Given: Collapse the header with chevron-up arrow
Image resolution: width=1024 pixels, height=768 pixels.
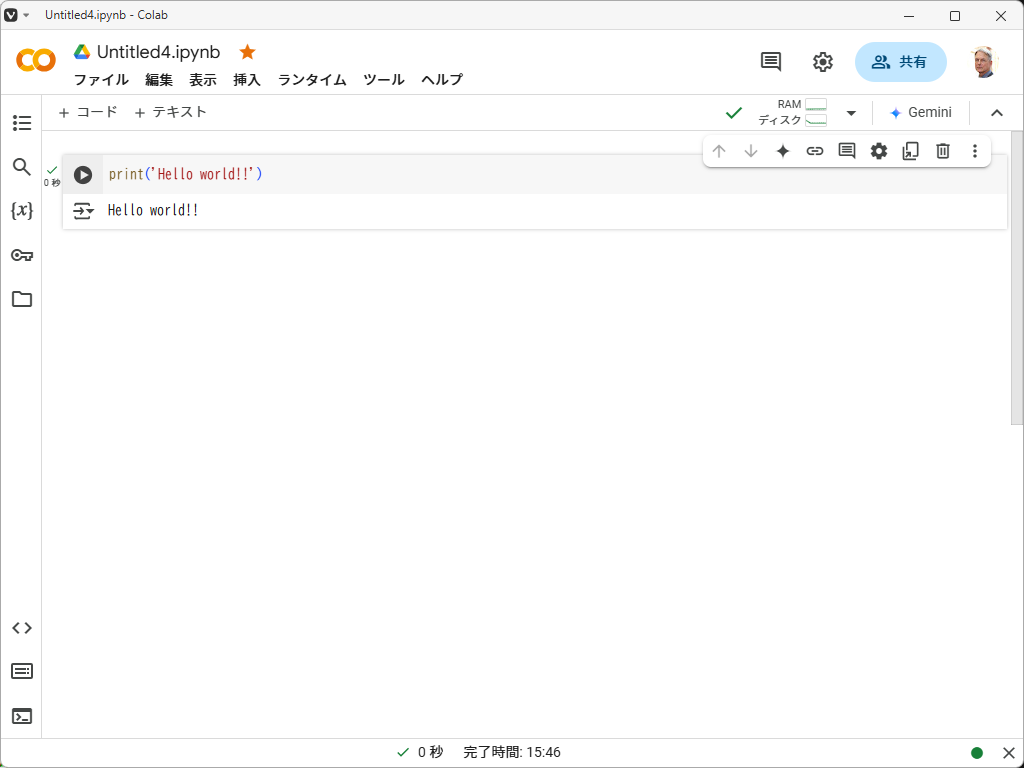Looking at the screenshot, I should point(997,113).
